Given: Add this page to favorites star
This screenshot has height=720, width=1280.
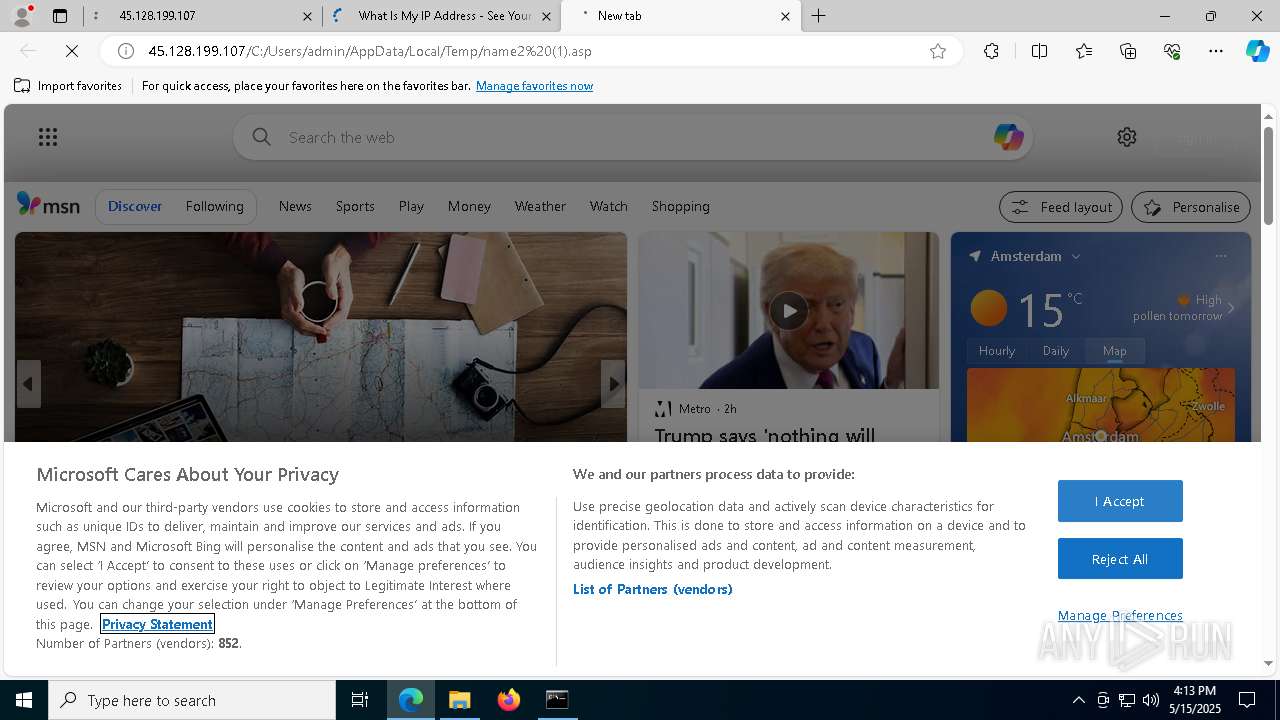Looking at the screenshot, I should pyautogui.click(x=938, y=51).
